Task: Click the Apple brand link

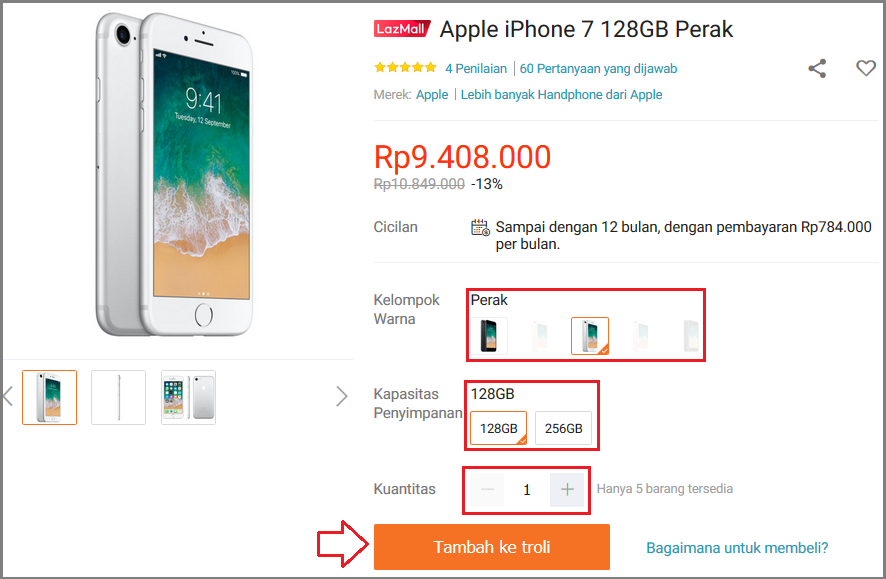Action: click(432, 95)
